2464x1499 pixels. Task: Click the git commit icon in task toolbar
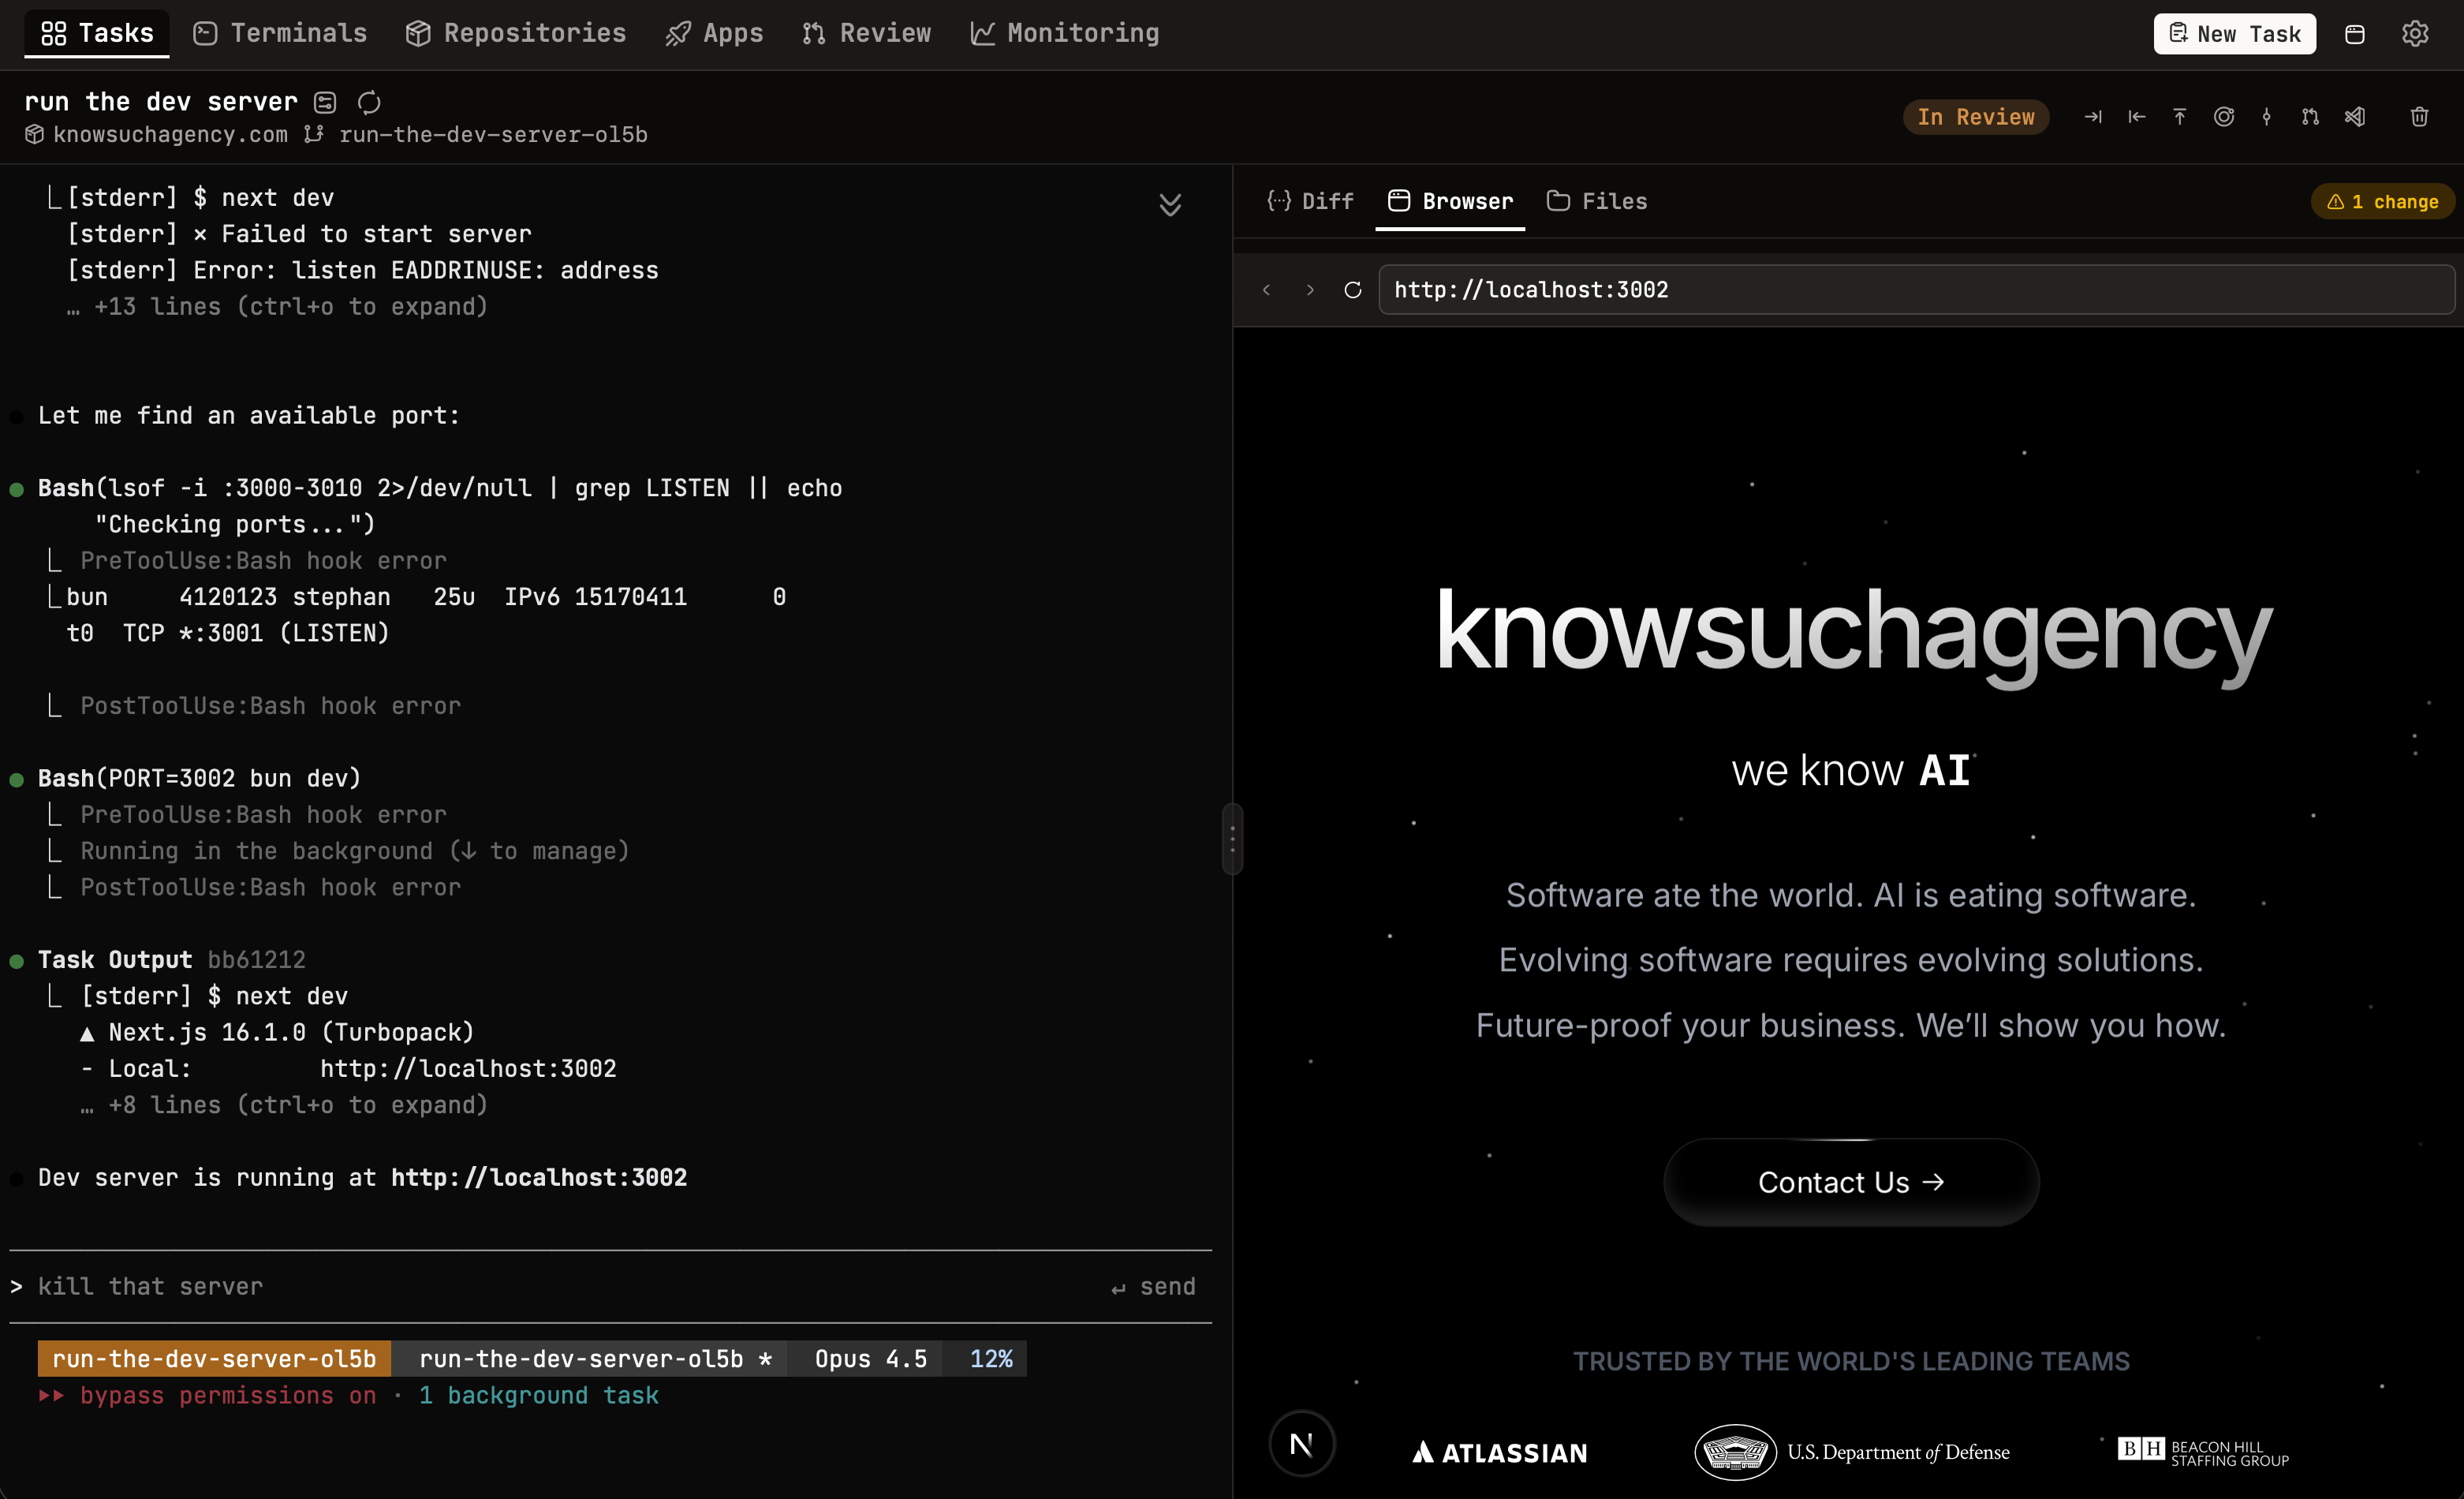[2267, 117]
